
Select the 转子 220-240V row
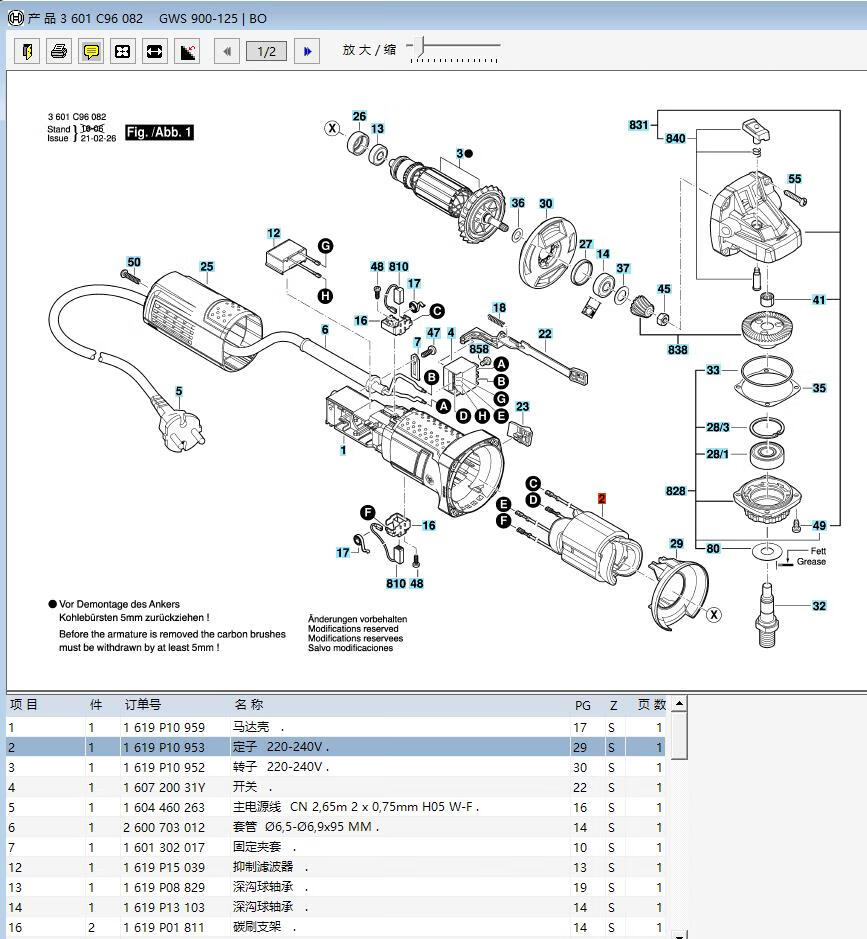335,767
